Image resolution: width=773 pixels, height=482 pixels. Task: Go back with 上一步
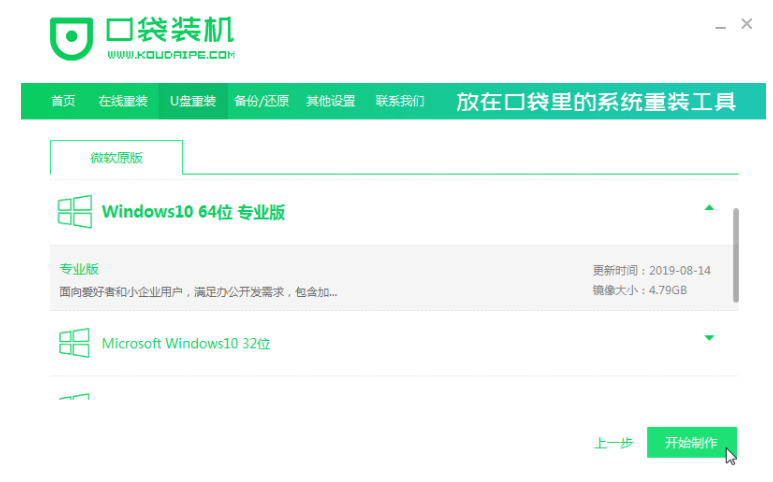(613, 443)
